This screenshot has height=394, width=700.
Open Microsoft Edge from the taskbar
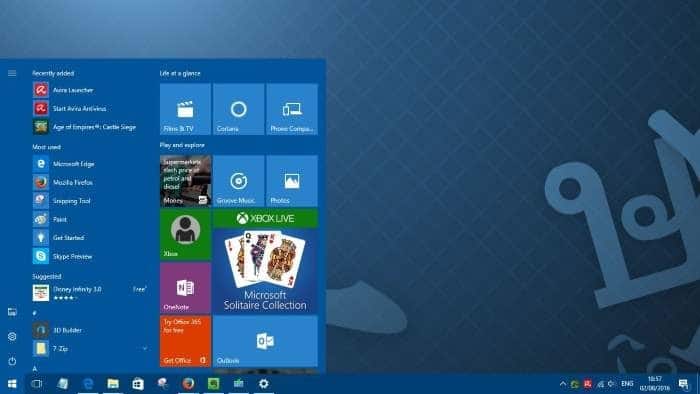point(88,384)
